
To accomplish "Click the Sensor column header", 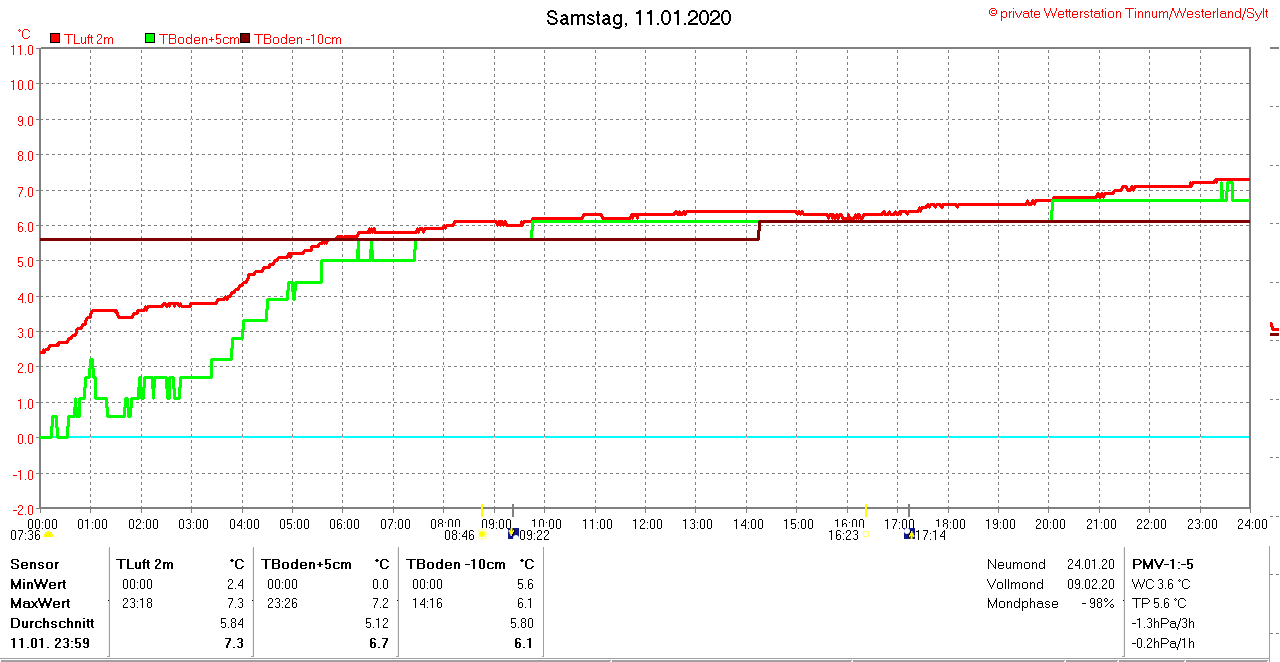I will pos(34,564).
